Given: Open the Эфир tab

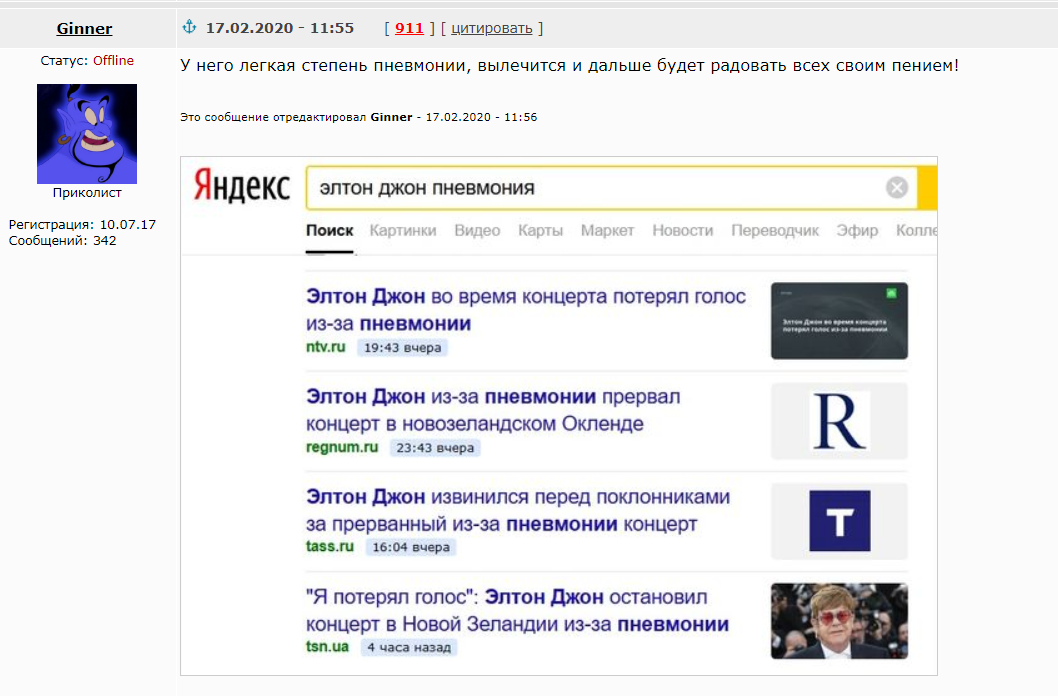Looking at the screenshot, I should (x=857, y=231).
